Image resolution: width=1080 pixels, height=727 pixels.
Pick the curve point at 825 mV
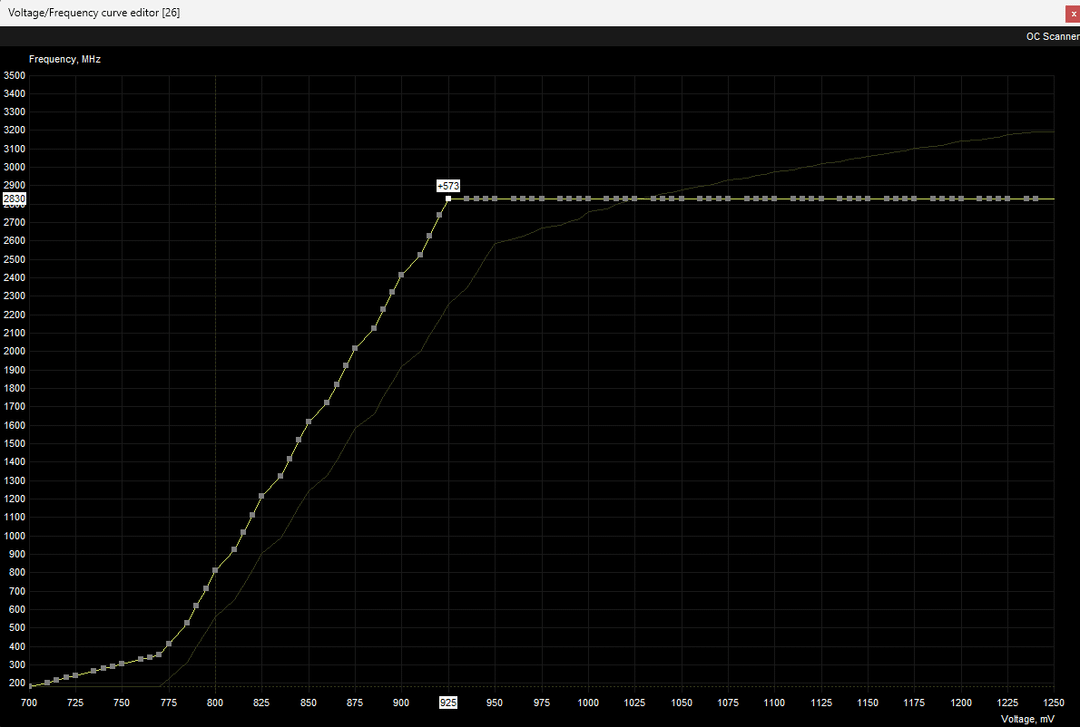click(x=262, y=496)
